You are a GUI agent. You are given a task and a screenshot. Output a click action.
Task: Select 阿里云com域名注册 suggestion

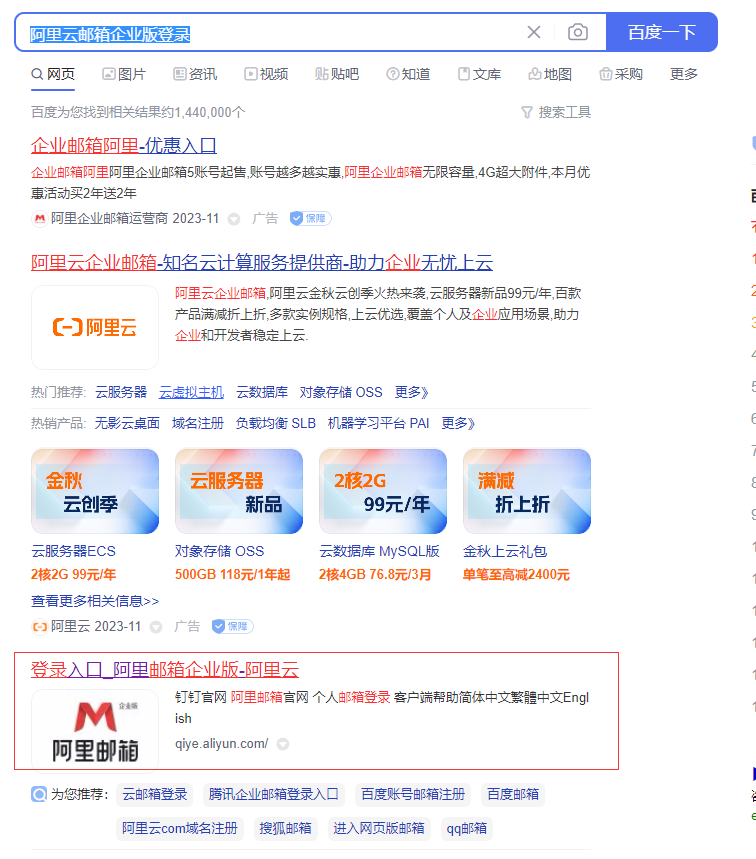(180, 828)
